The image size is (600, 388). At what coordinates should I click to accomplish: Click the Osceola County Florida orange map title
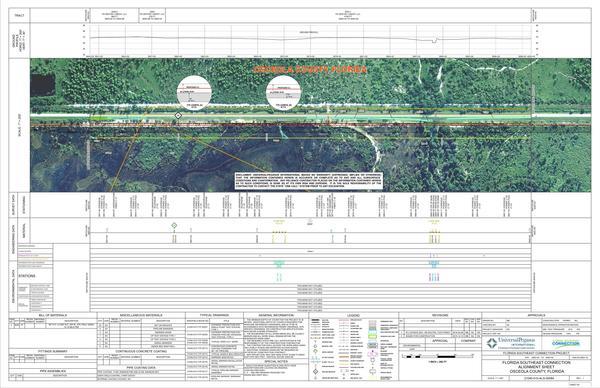(x=310, y=69)
